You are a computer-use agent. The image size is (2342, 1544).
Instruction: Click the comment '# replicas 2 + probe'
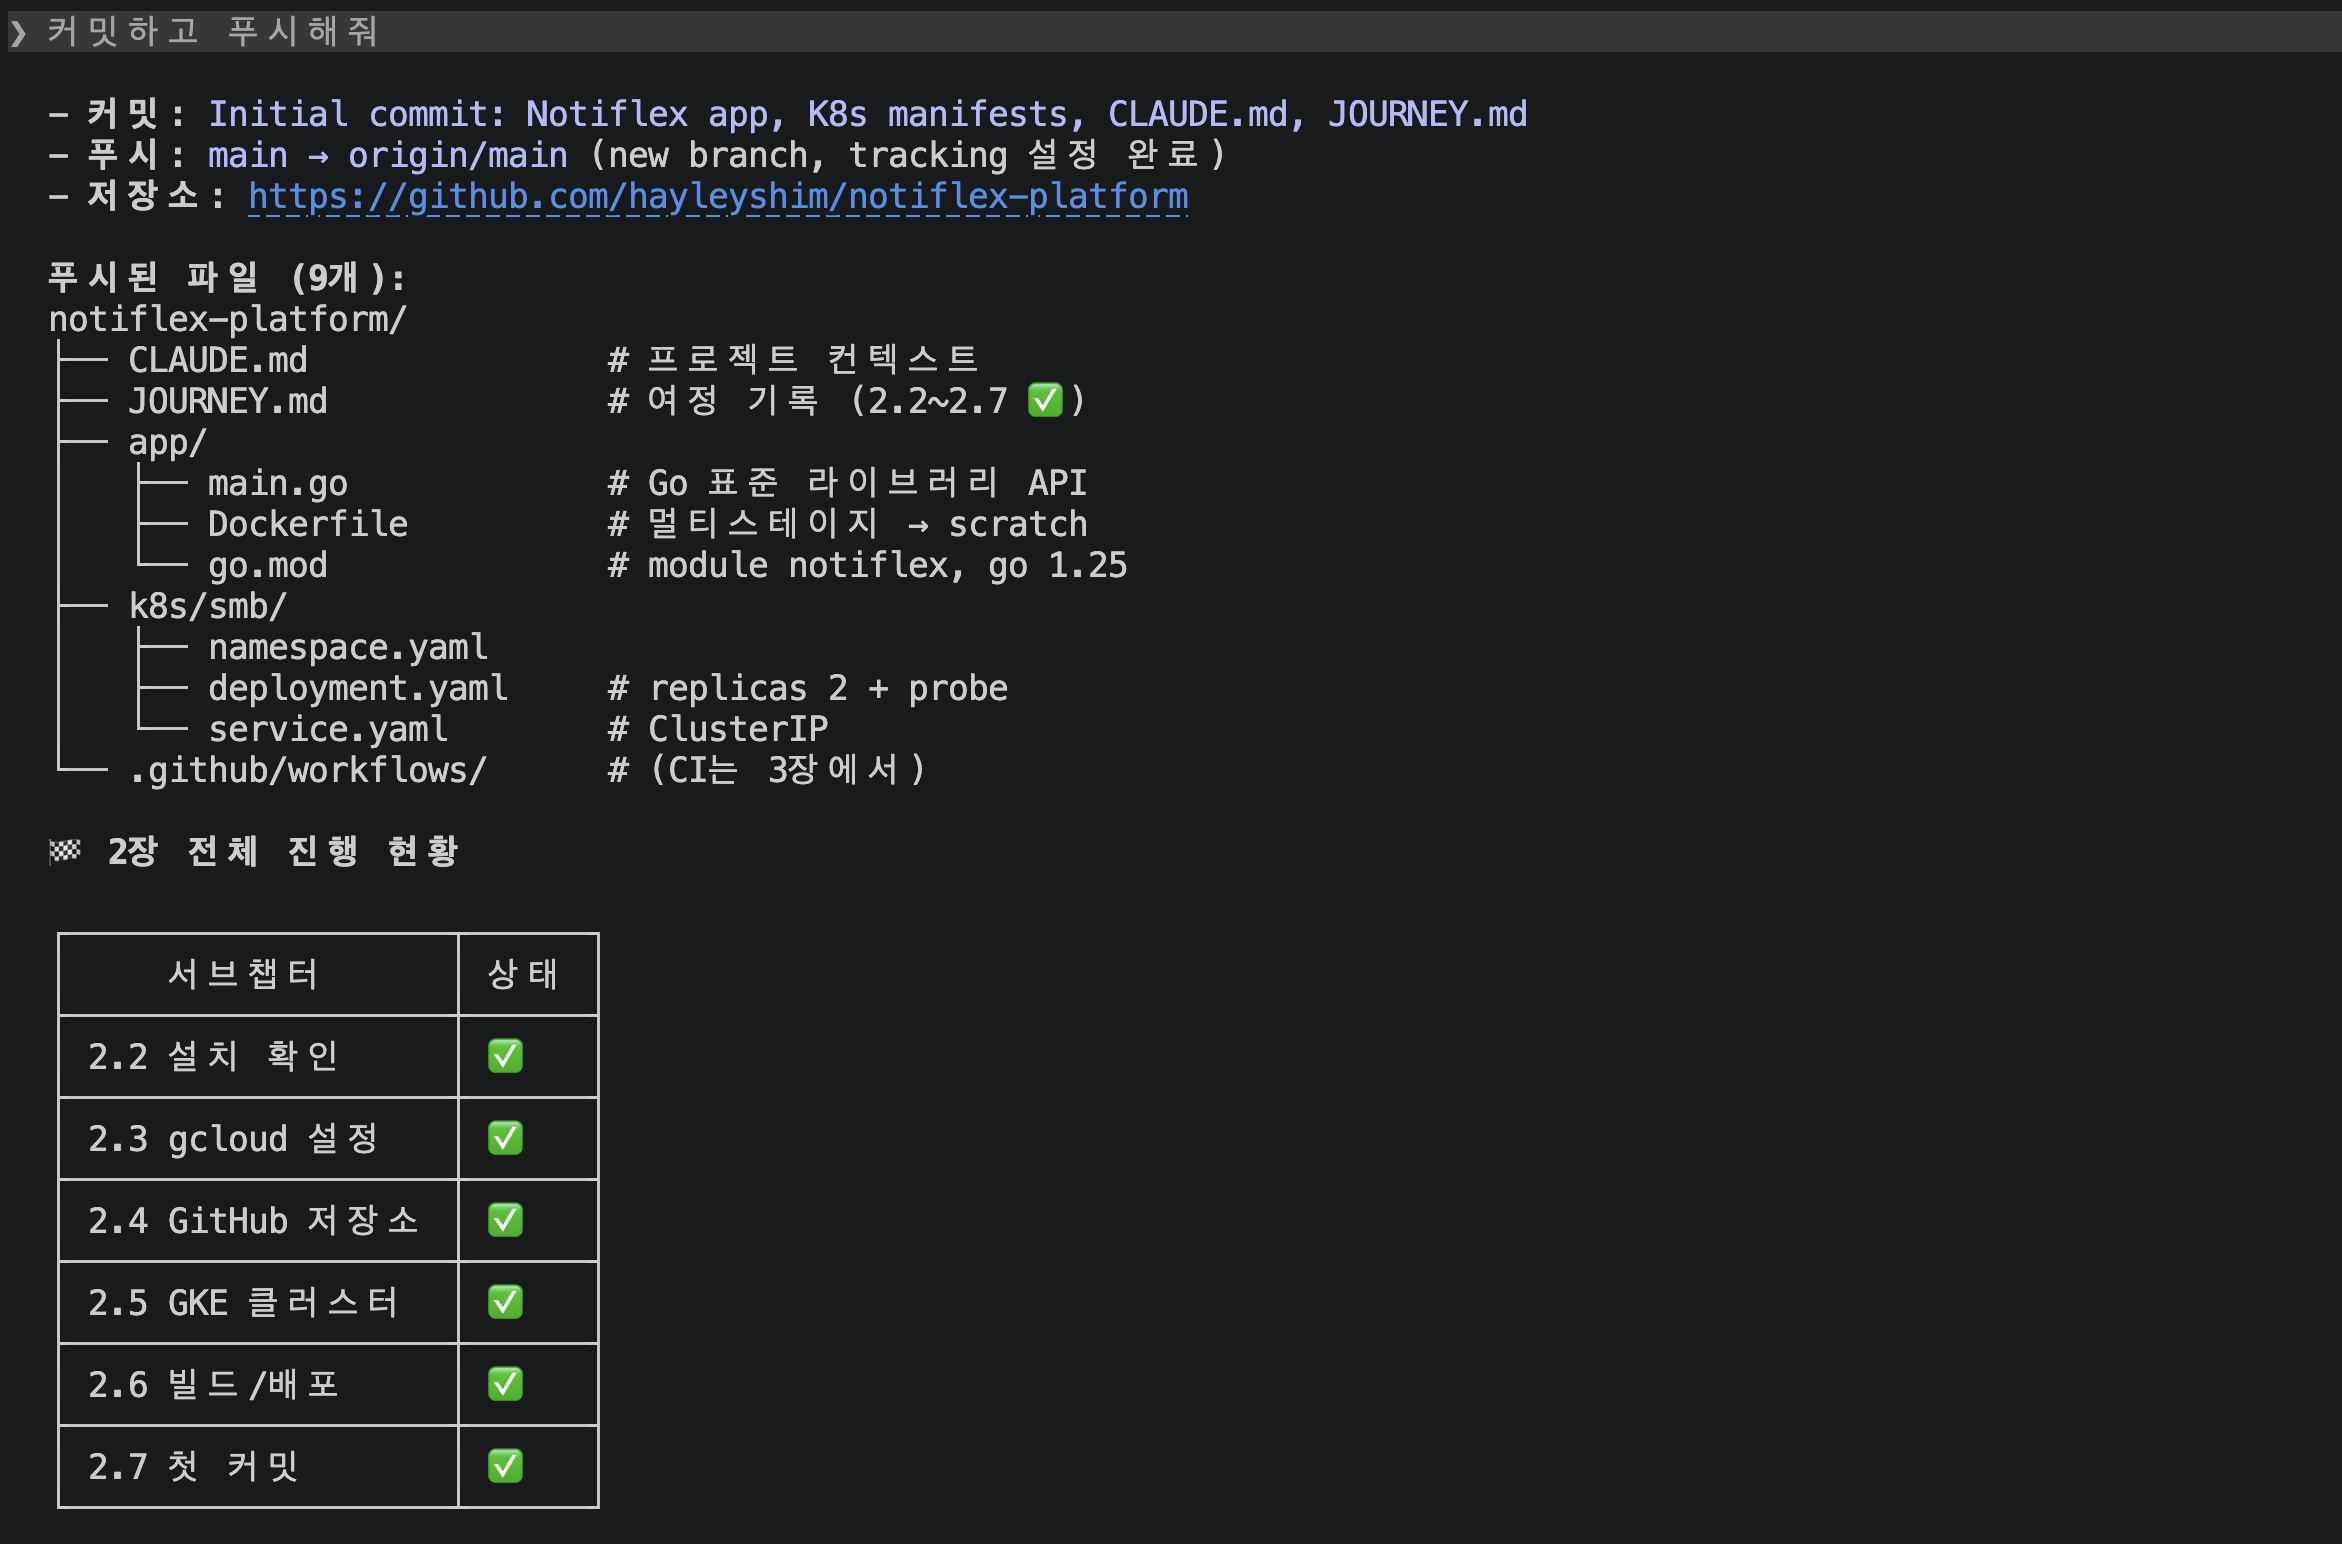click(x=808, y=688)
